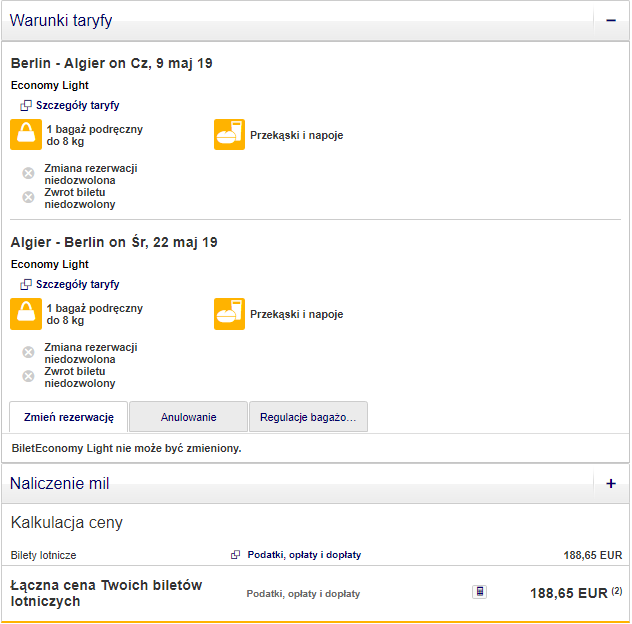This screenshot has width=632, height=624.
Task: Click the rebooking not allowed icon for Algier - Berlin
Action: [x=28, y=352]
